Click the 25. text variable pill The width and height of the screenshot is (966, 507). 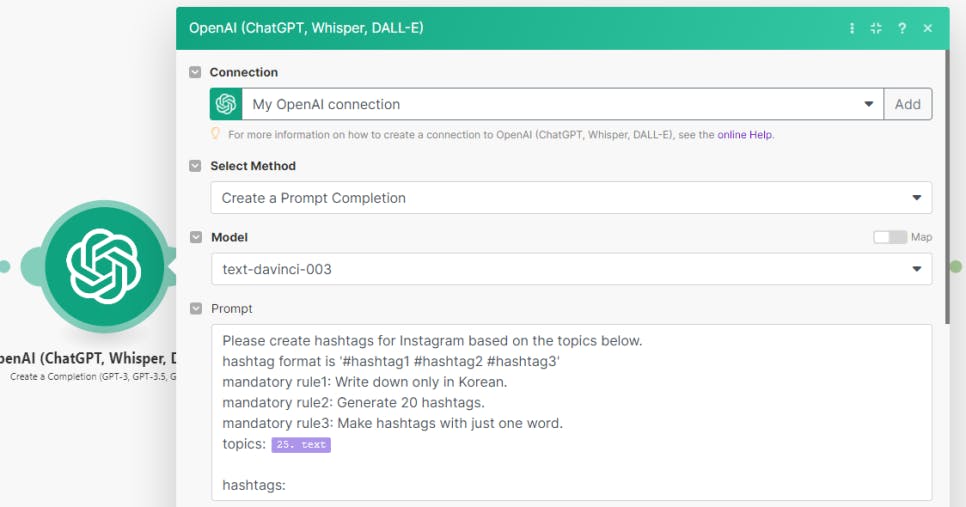click(301, 445)
